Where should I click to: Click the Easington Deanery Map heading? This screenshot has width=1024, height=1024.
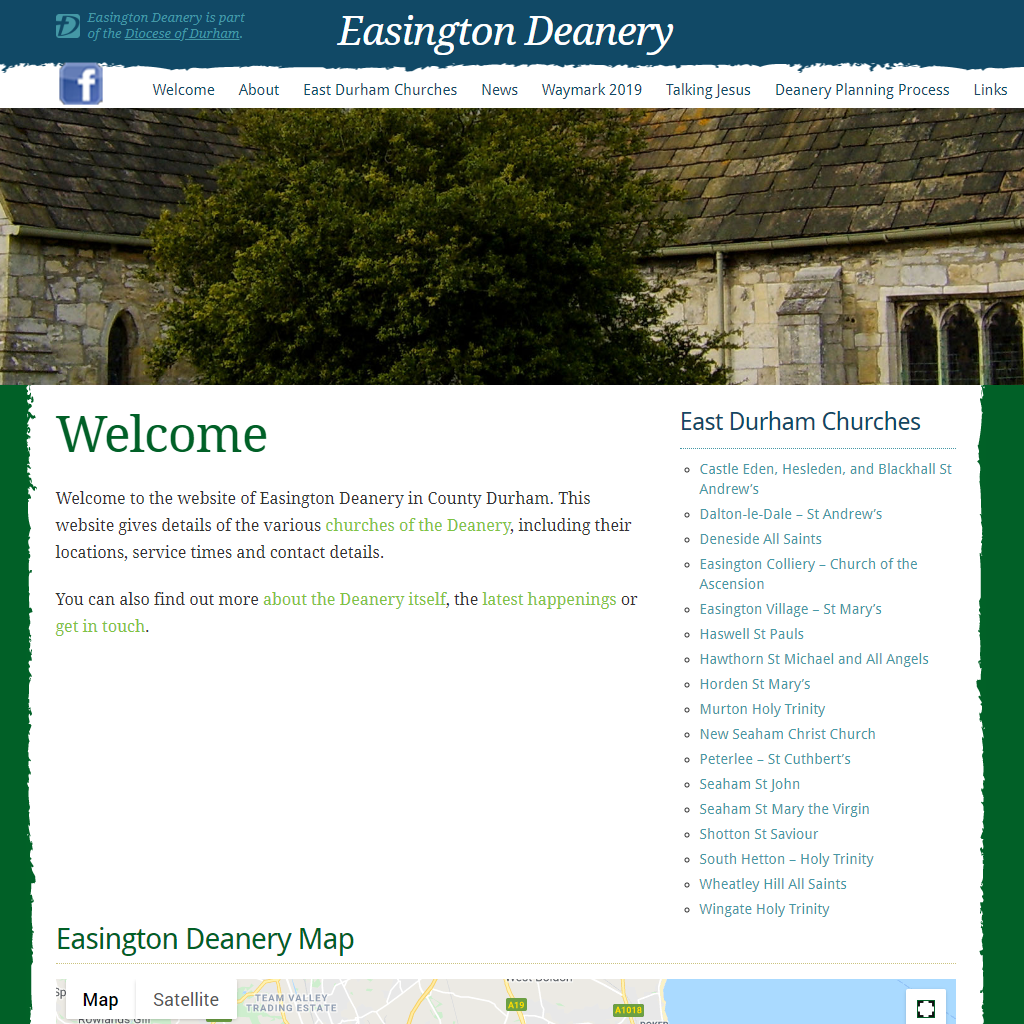205,940
